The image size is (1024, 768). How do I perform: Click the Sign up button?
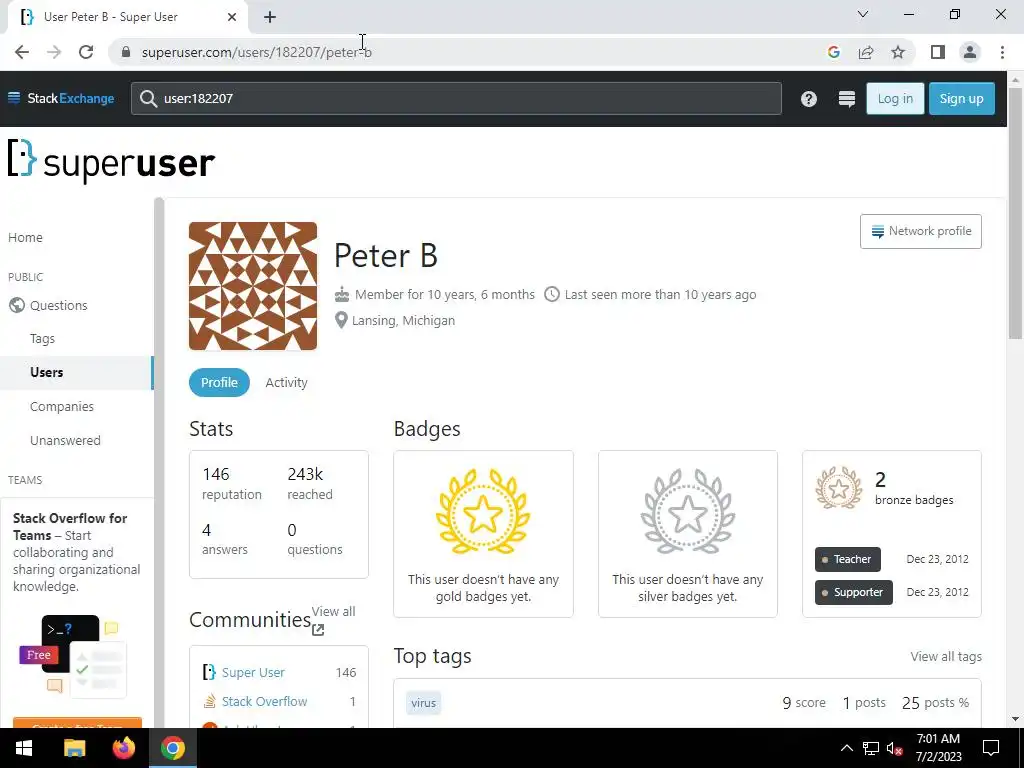[961, 99]
